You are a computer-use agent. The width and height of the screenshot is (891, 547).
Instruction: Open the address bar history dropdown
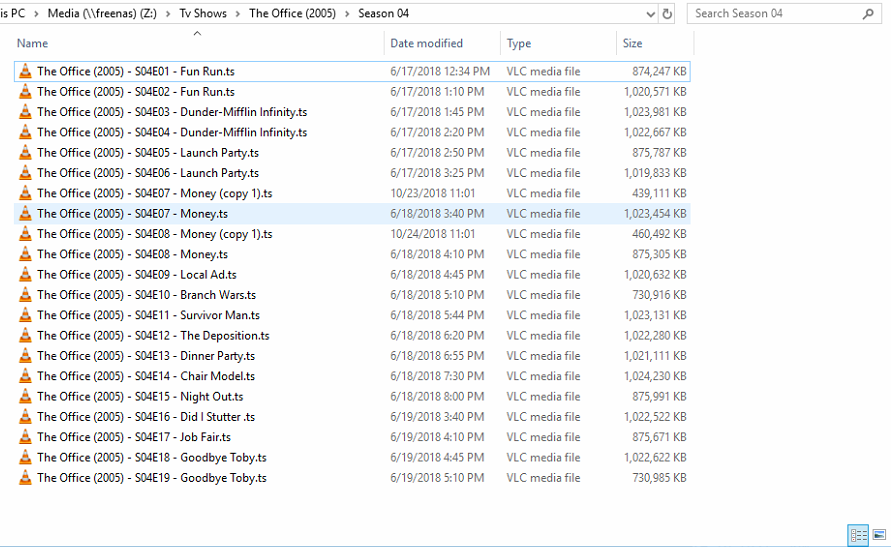651,14
